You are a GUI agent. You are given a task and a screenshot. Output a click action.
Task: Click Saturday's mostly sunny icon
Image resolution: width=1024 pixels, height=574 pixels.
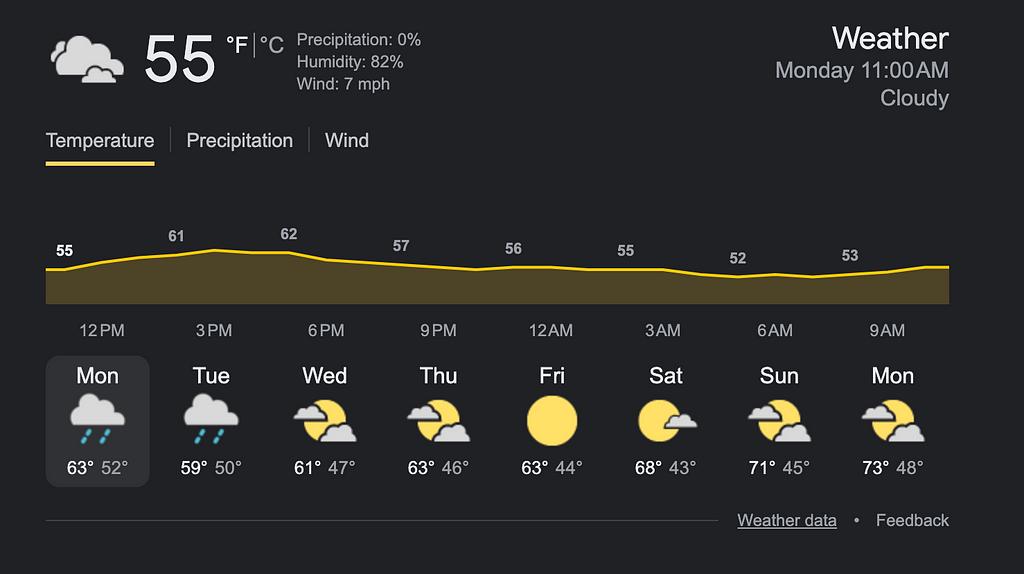666,420
